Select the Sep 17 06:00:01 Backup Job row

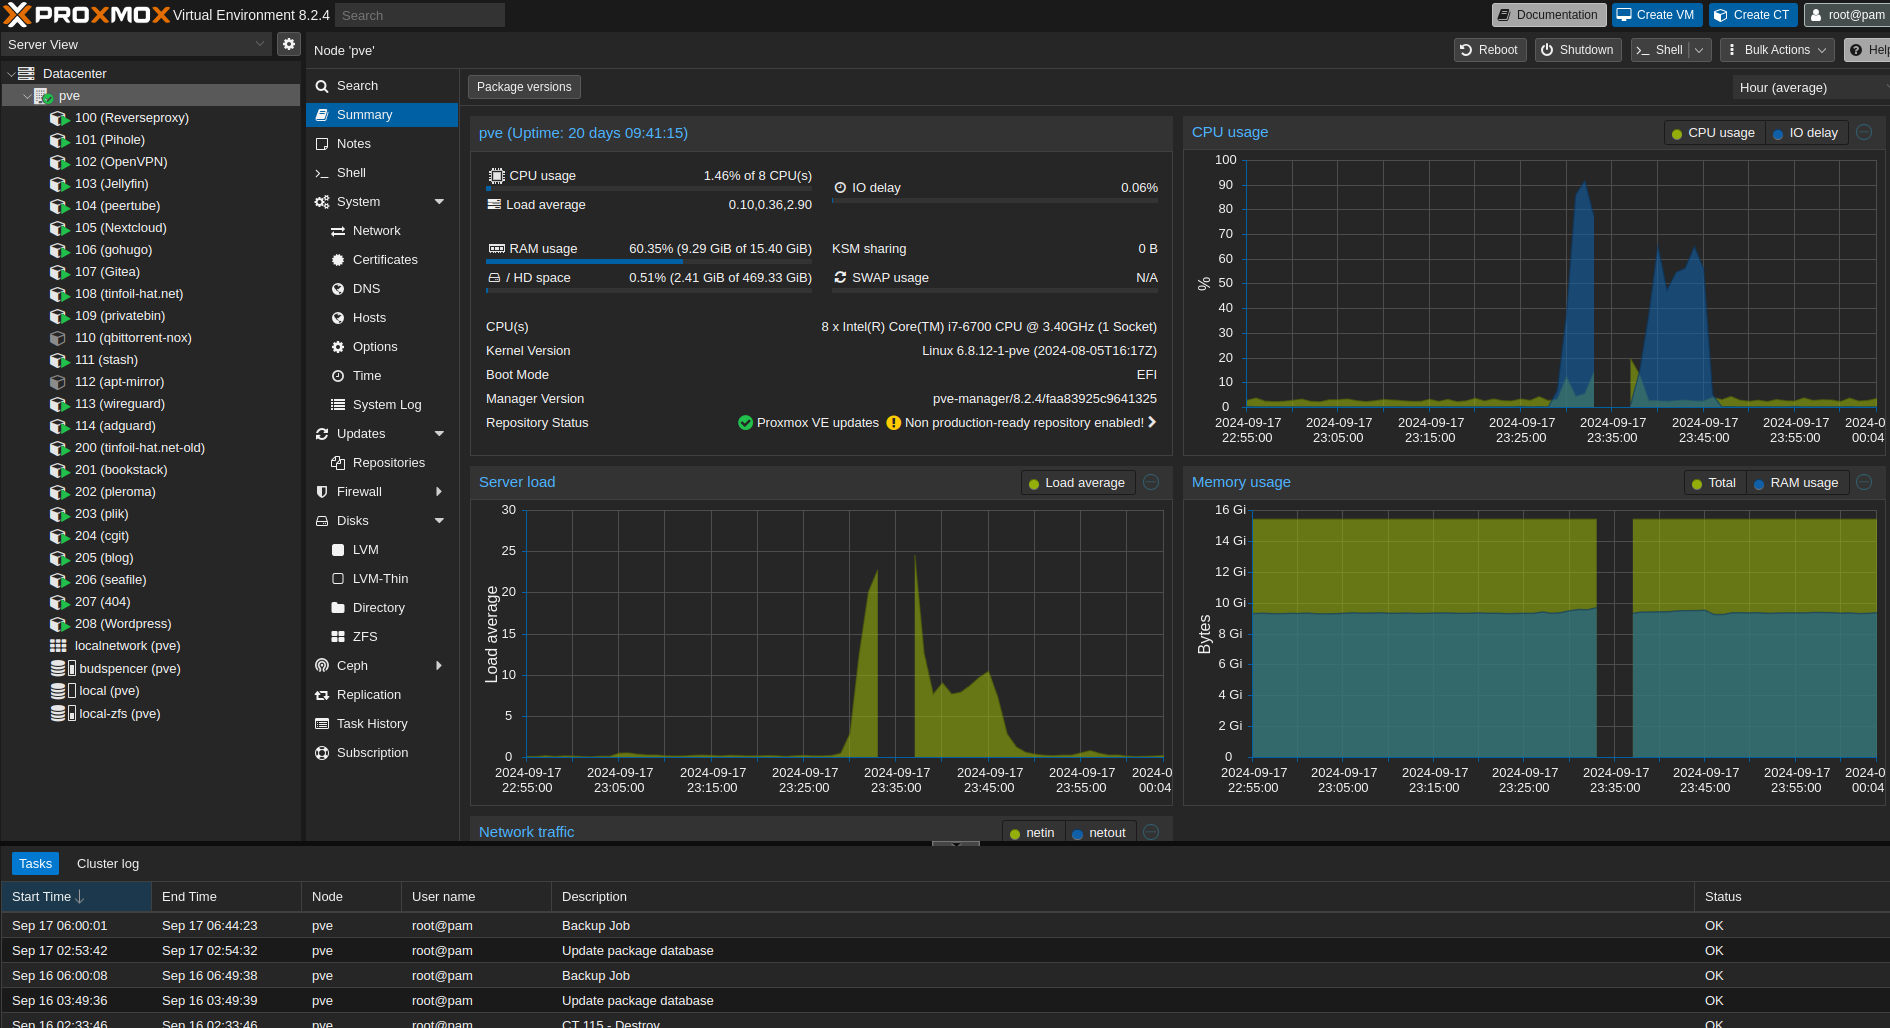point(945,926)
